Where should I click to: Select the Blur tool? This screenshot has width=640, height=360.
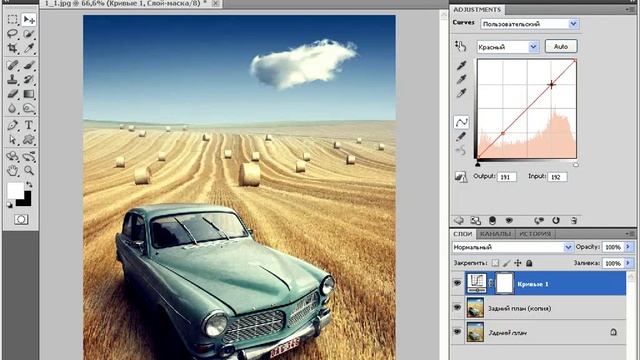point(13,108)
